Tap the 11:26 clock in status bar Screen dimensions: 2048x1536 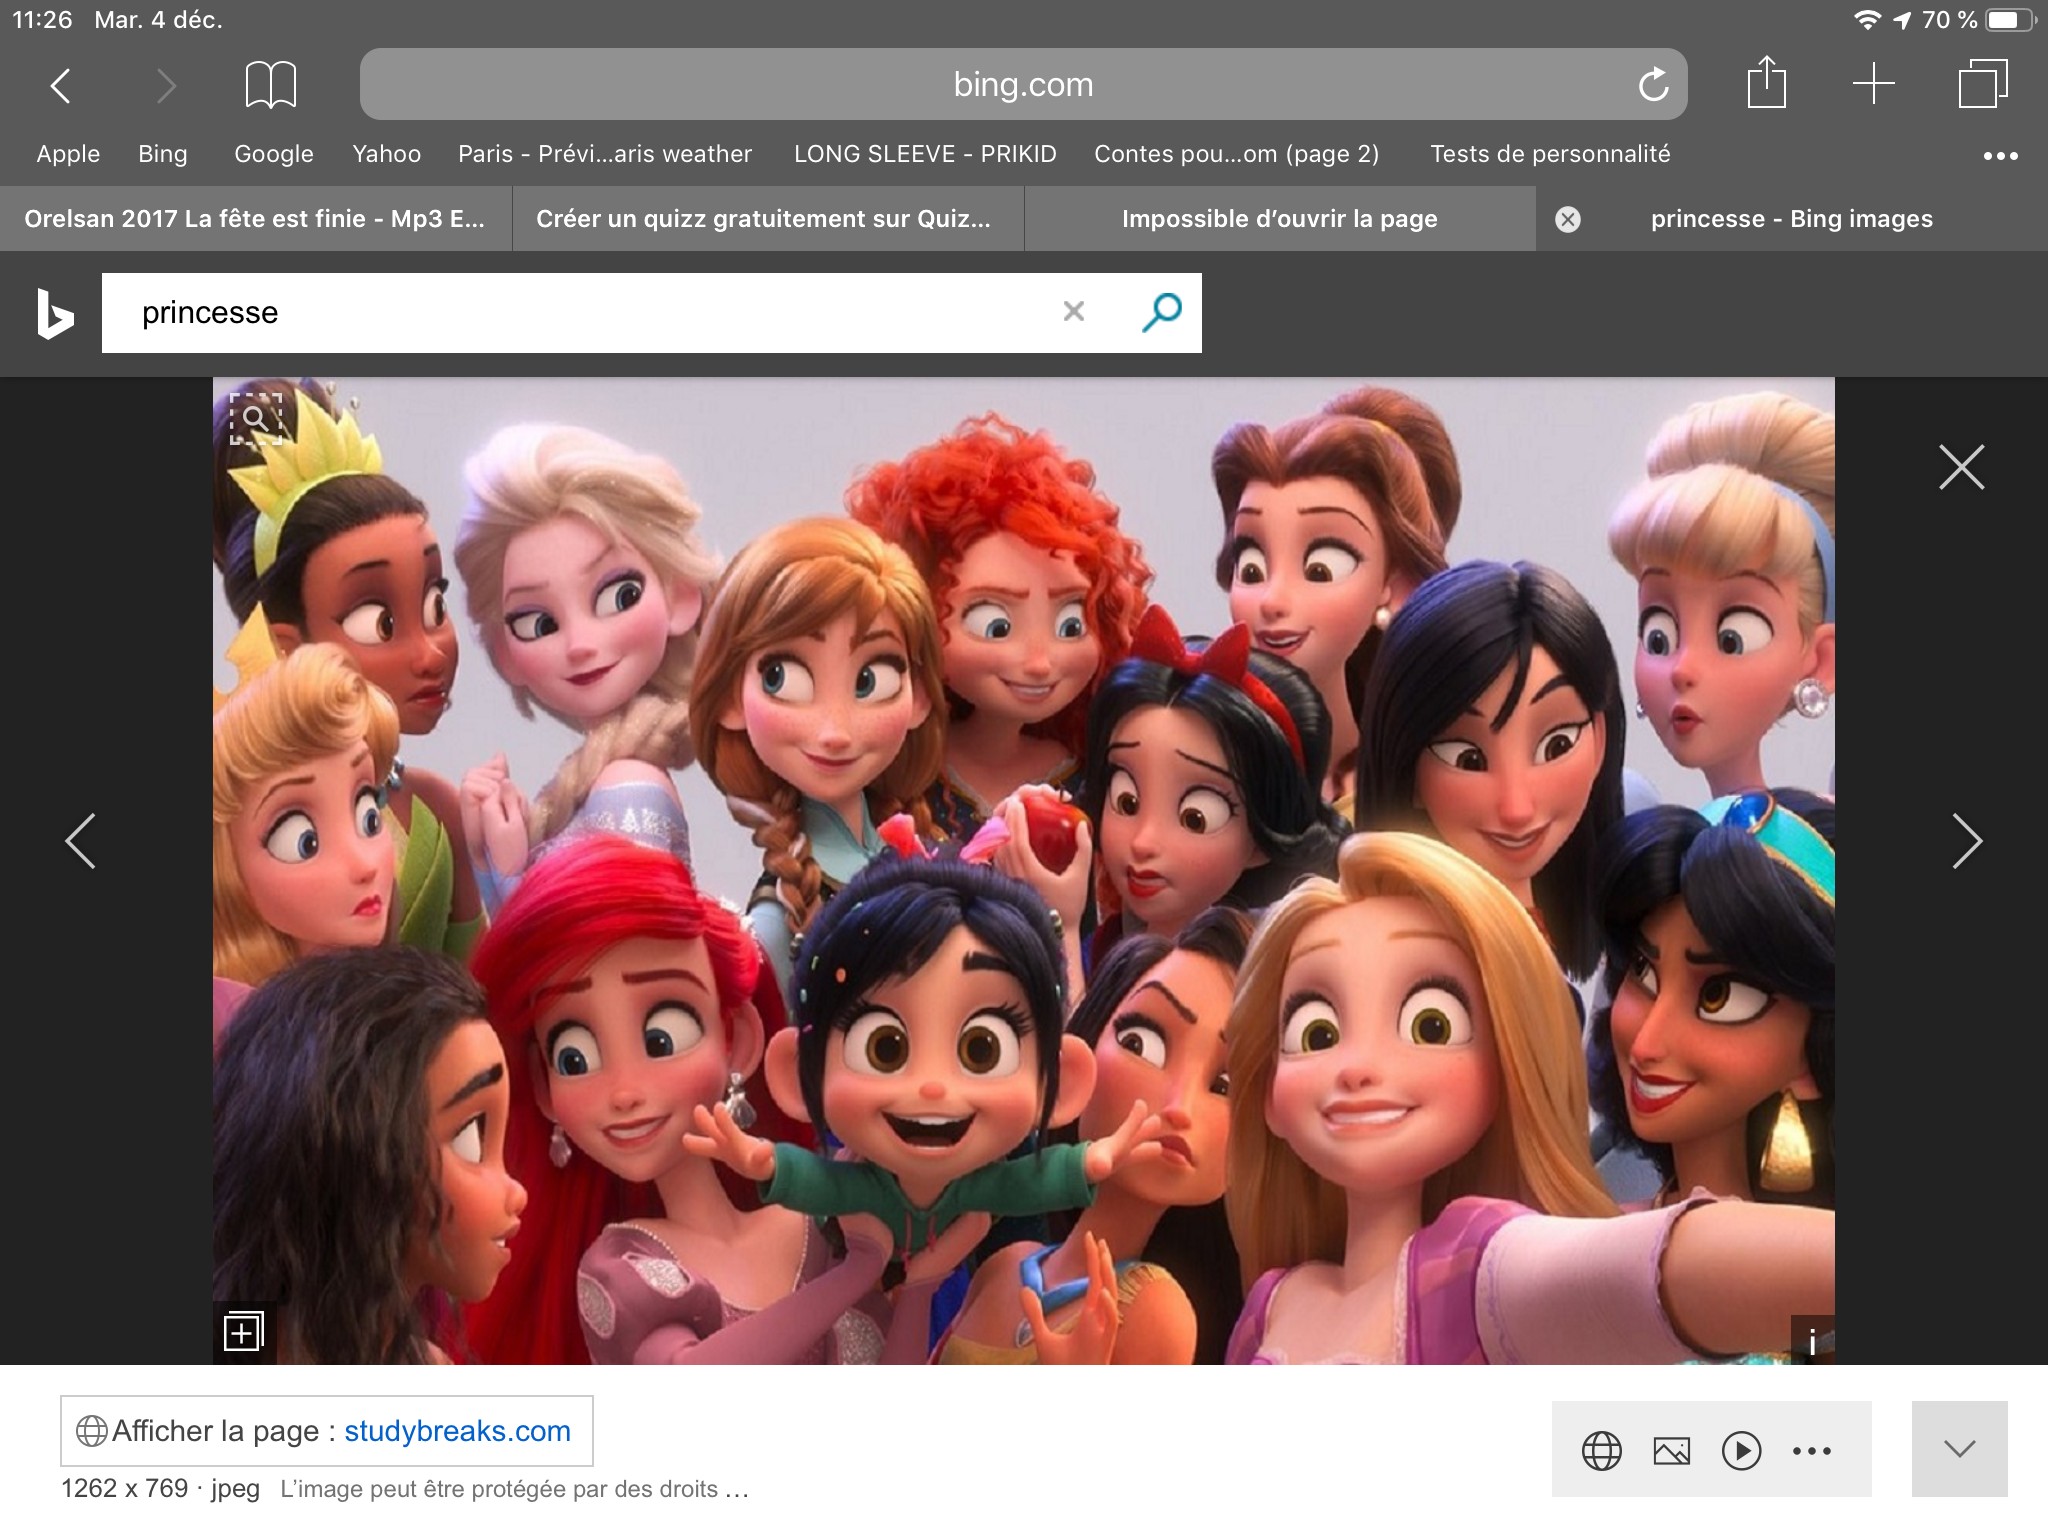tap(42, 20)
